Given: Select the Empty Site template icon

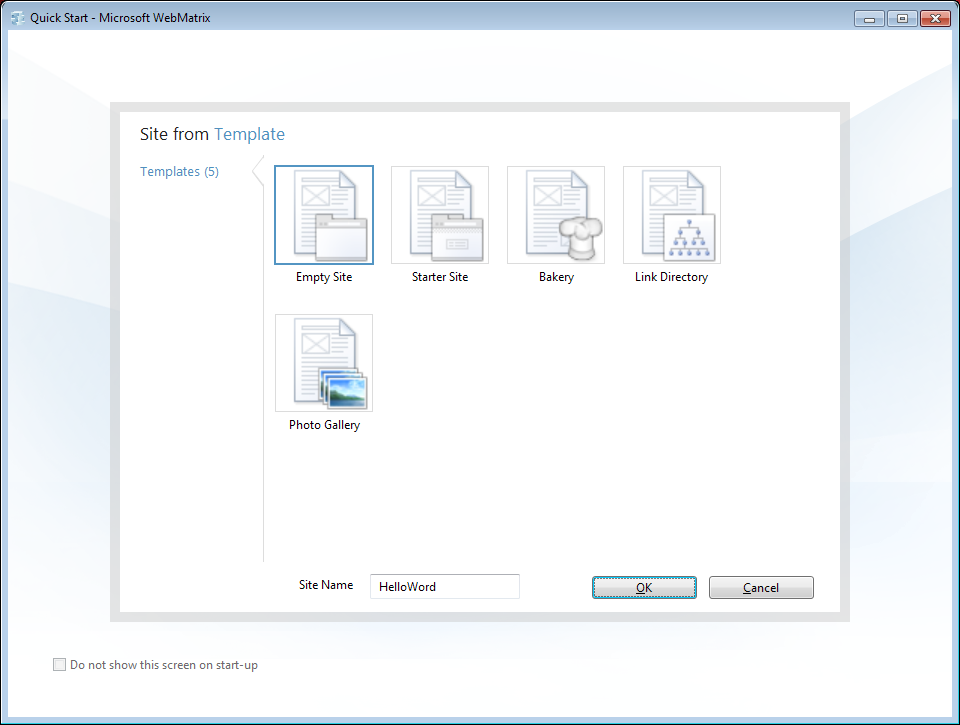Looking at the screenshot, I should [324, 215].
